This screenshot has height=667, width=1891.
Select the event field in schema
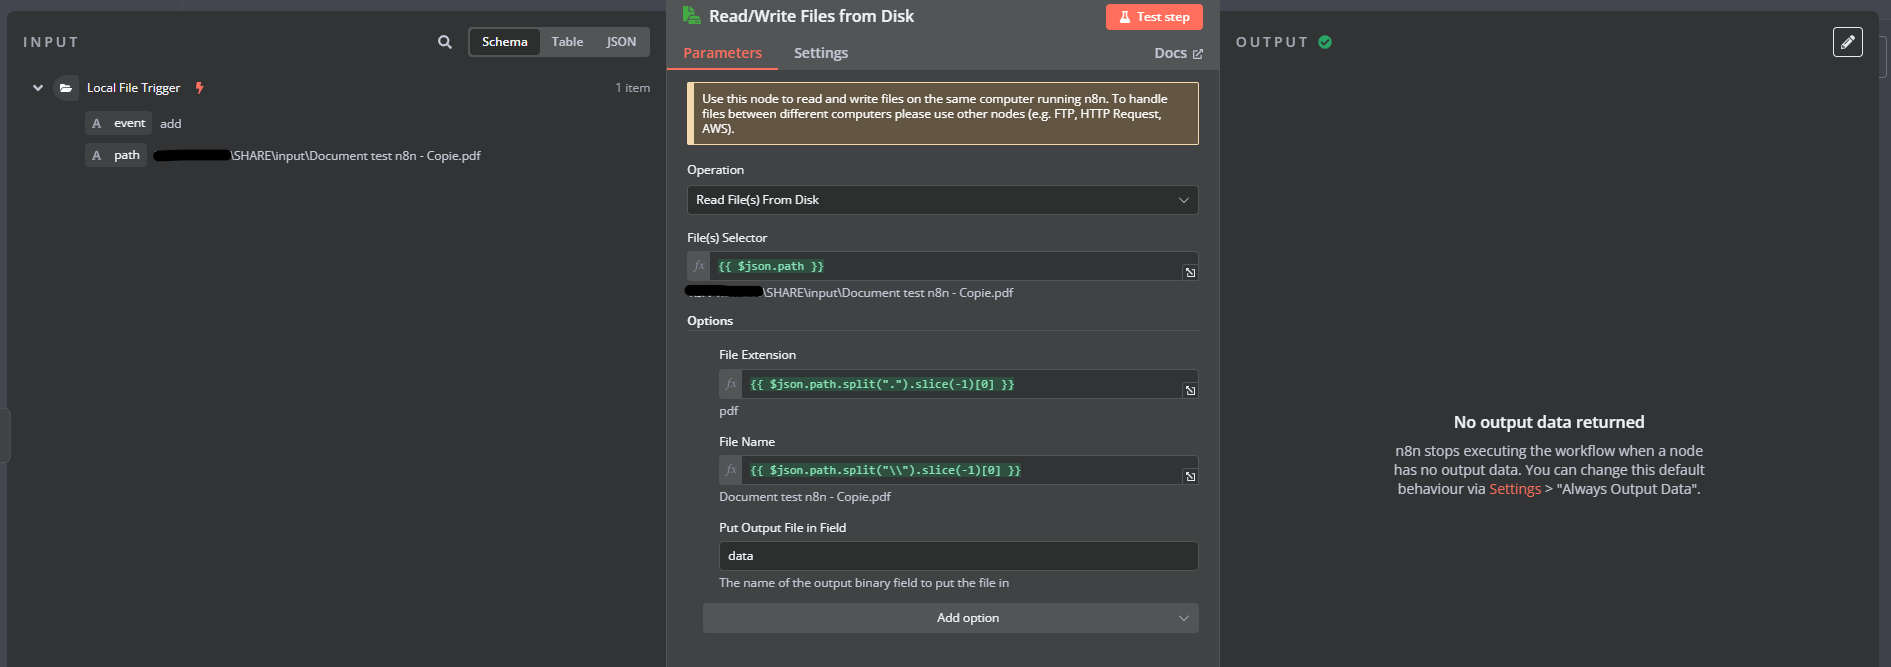[118, 123]
